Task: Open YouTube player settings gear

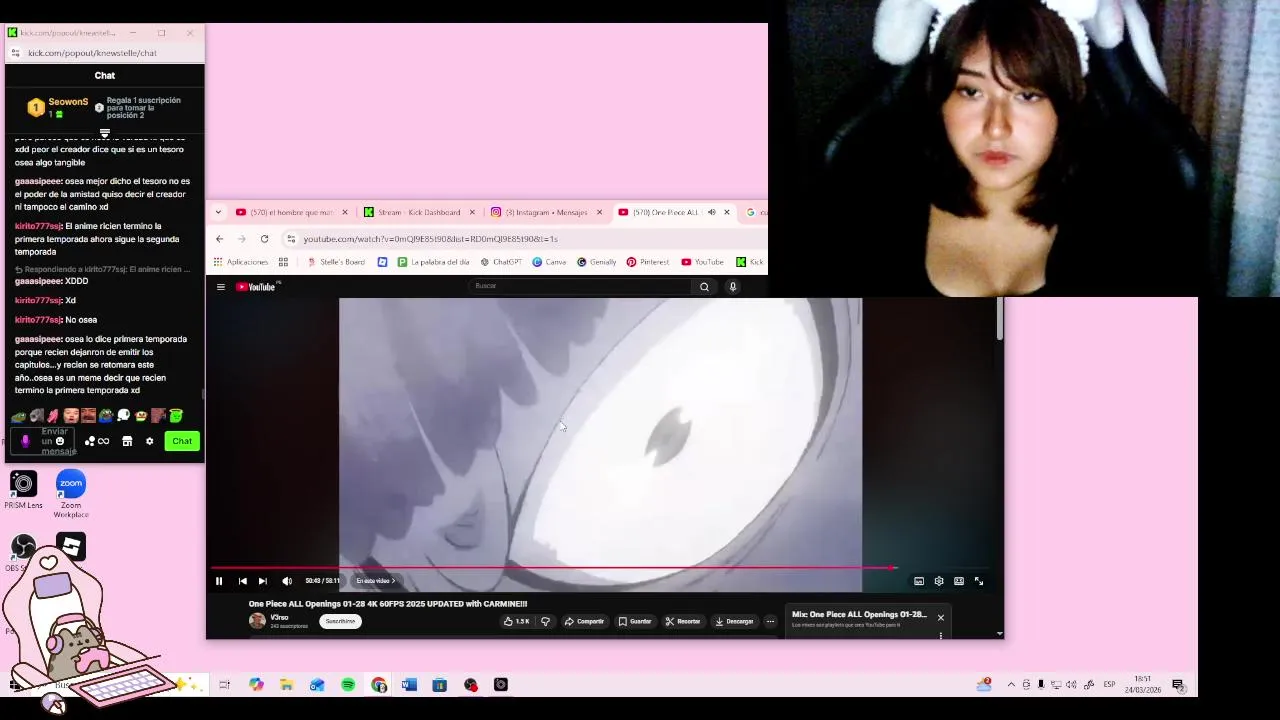Action: click(939, 581)
